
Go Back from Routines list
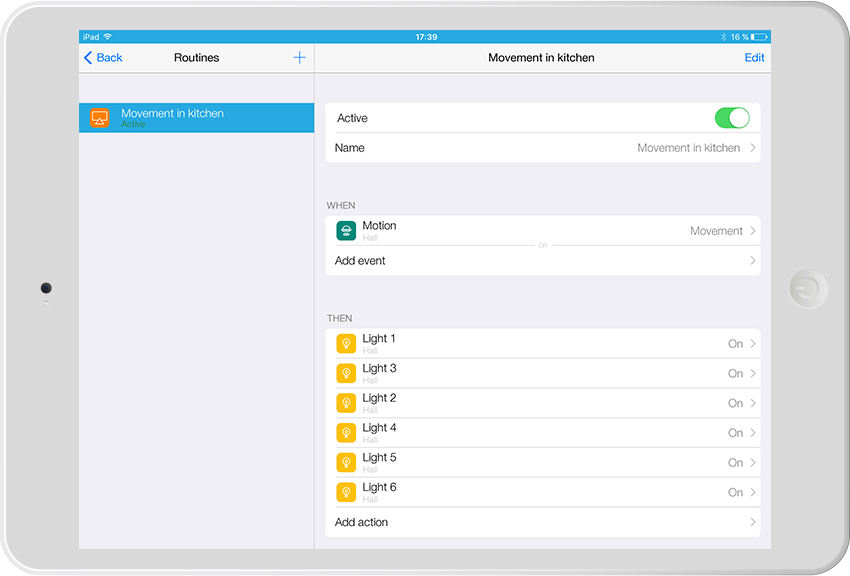(103, 58)
